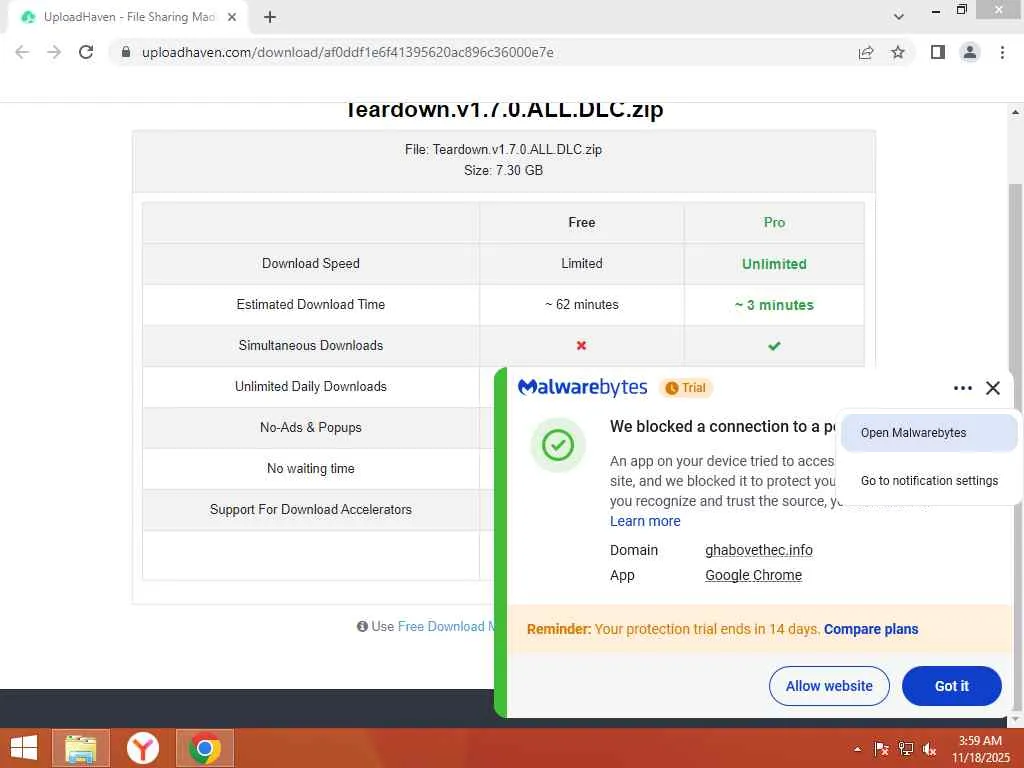
Task: Reload the UploadHaven page
Action: (x=86, y=52)
